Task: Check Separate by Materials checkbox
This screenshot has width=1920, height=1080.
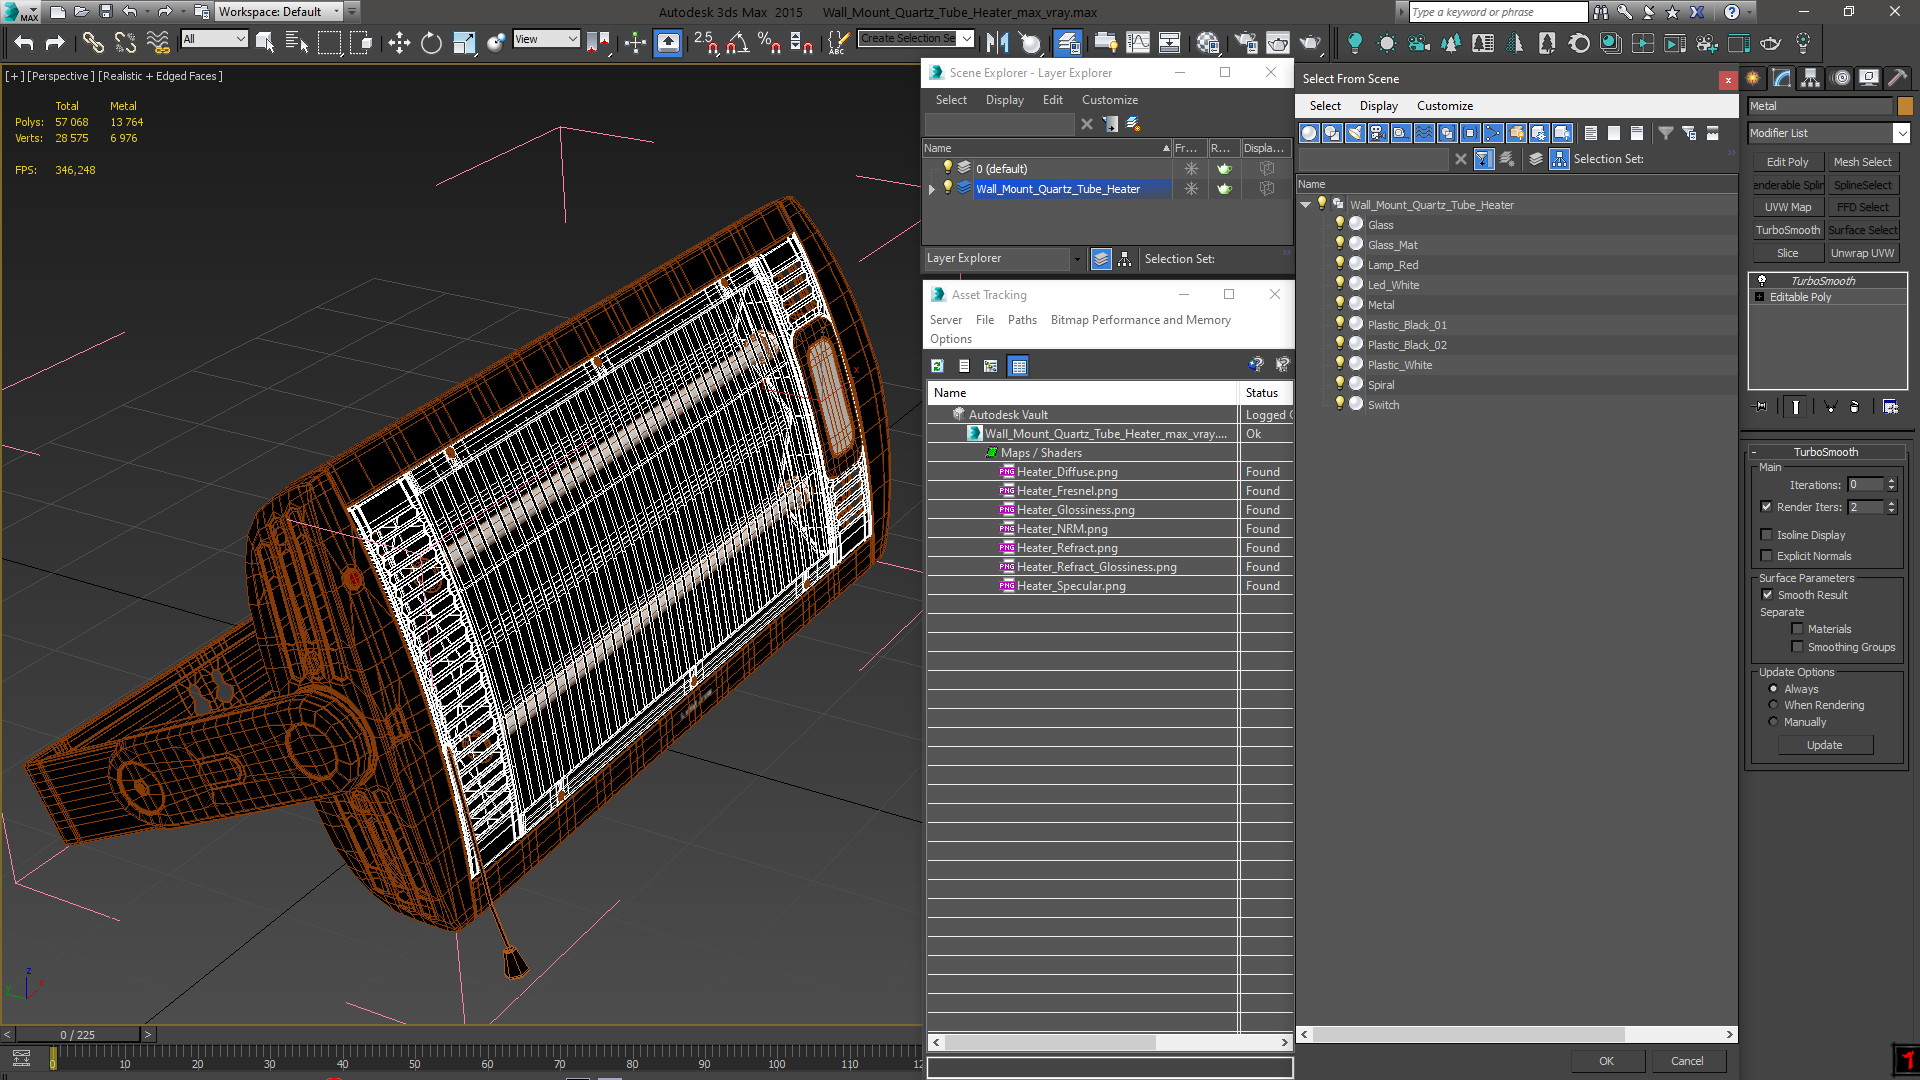Action: click(x=1797, y=629)
